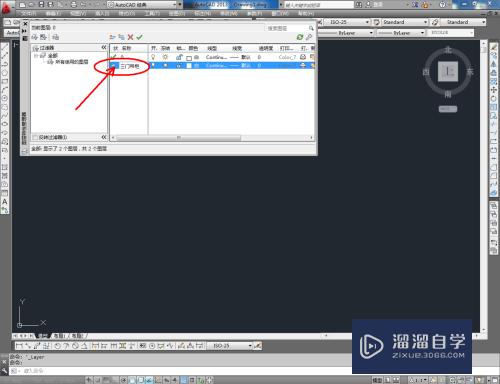Select the Mirror tool in right modify toolbar
This screenshot has width=500, height=384.
[x=494, y=64]
